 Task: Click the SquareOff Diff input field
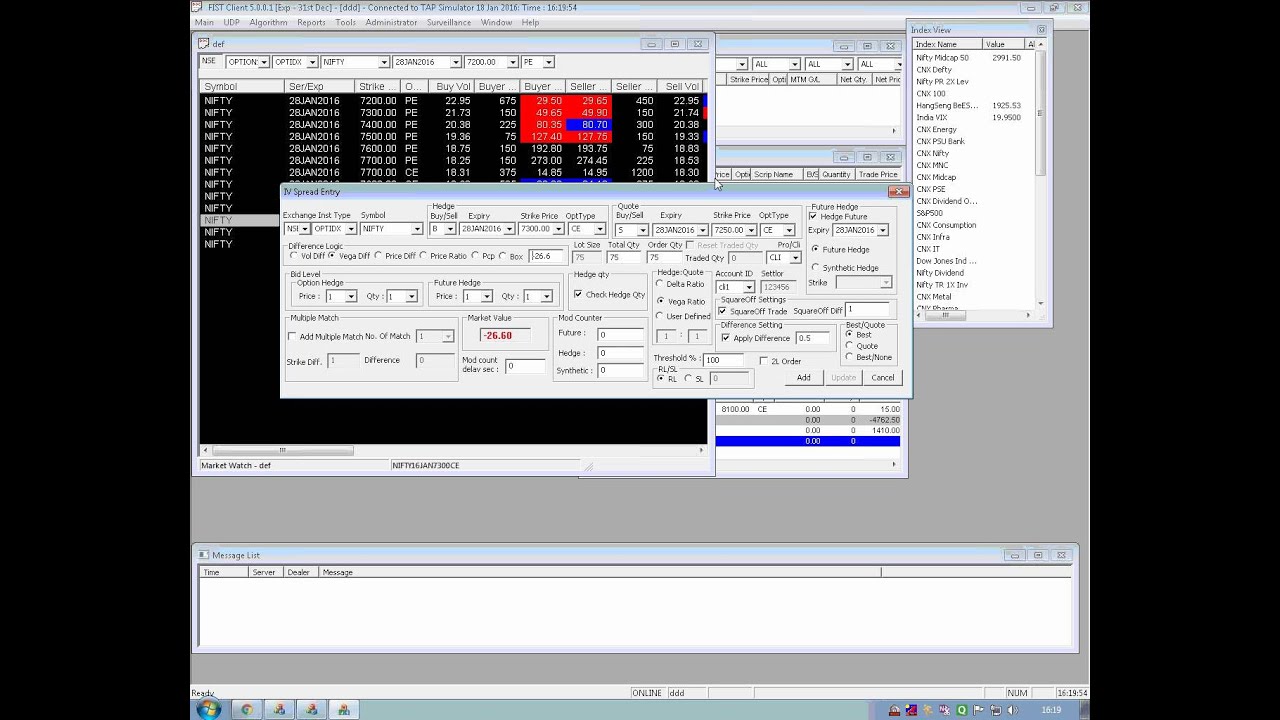click(x=866, y=310)
